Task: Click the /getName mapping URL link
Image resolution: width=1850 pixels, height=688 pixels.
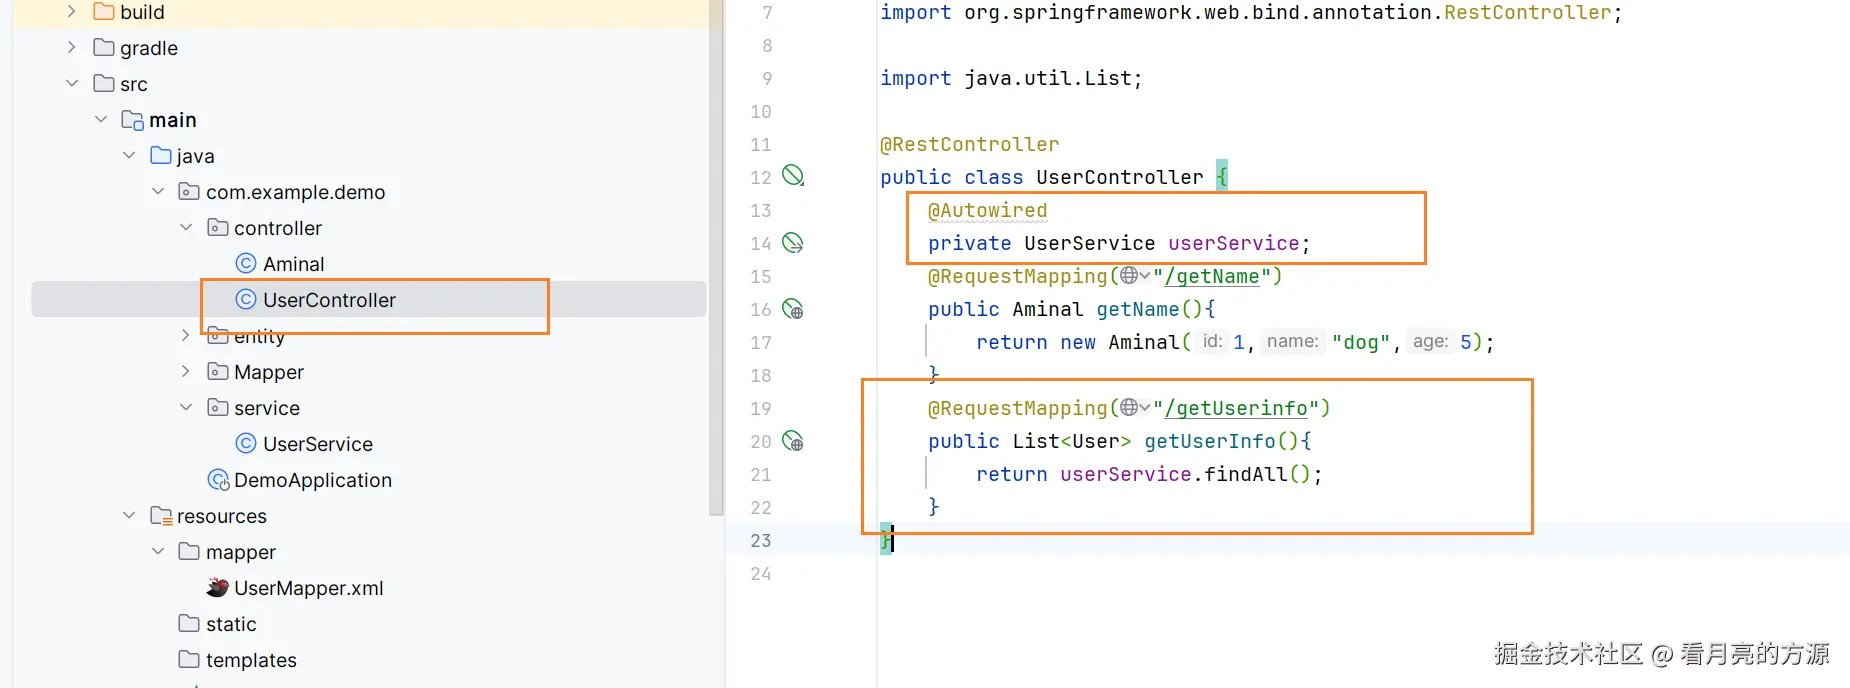Action: [1211, 276]
